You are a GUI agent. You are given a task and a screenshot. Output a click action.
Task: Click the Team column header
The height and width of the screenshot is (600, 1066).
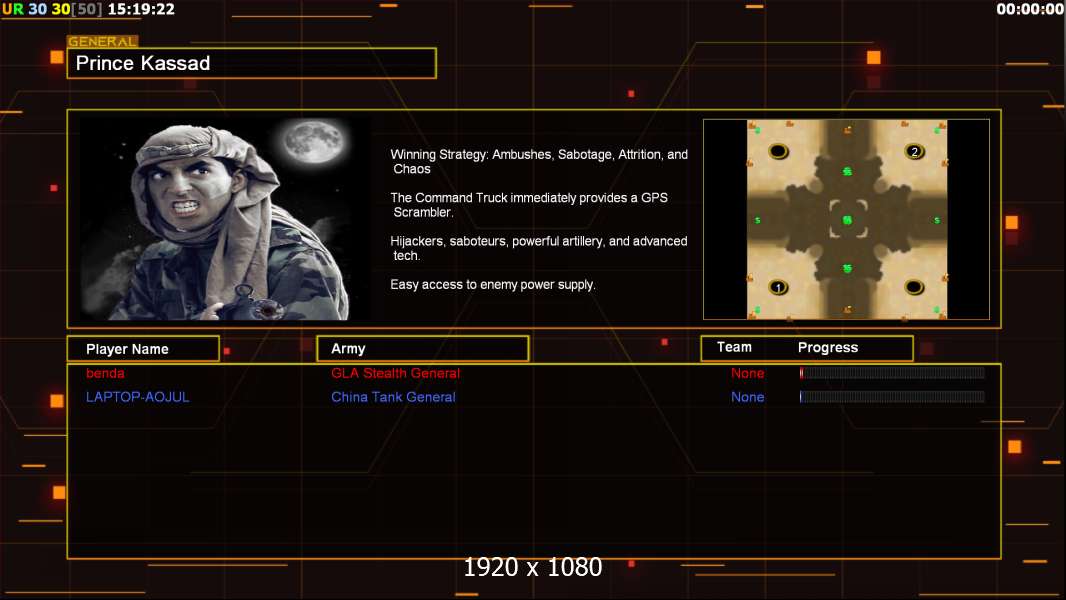click(734, 347)
